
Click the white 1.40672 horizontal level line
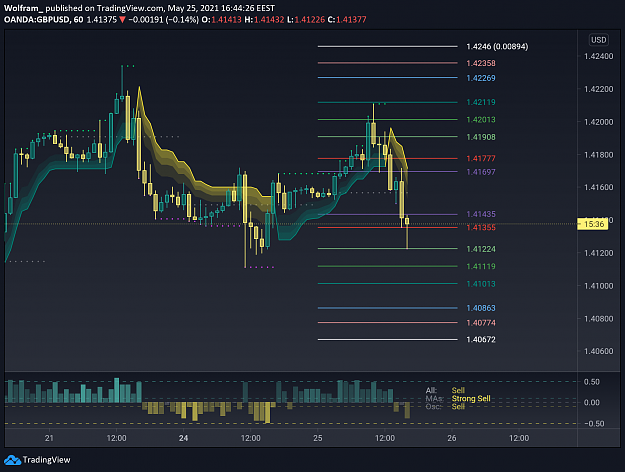(x=387, y=340)
